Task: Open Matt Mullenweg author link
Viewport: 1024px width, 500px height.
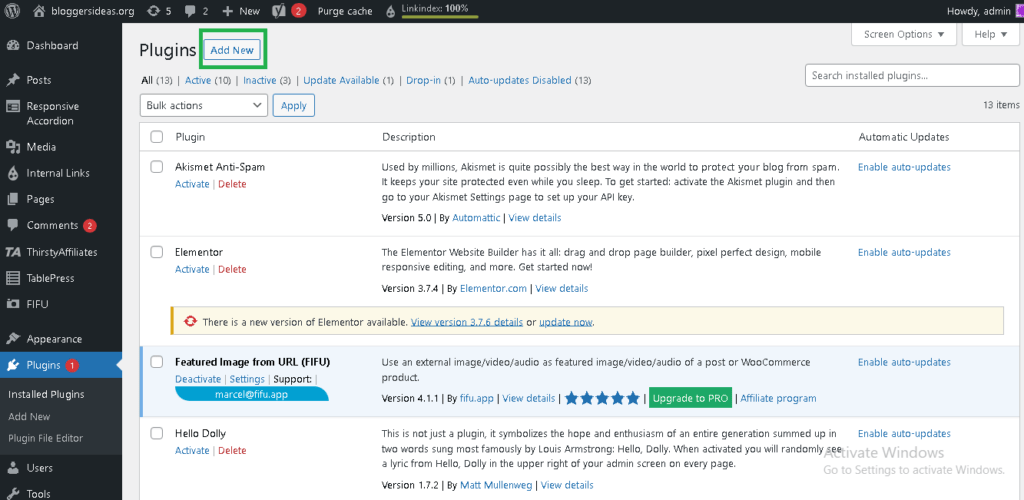Action: (x=496, y=485)
